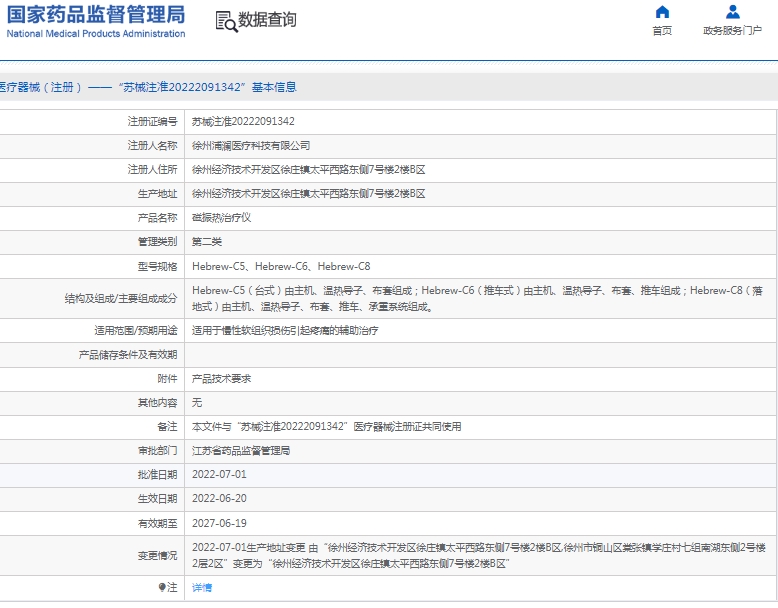Click the 注册人住所 address value

click(309, 170)
